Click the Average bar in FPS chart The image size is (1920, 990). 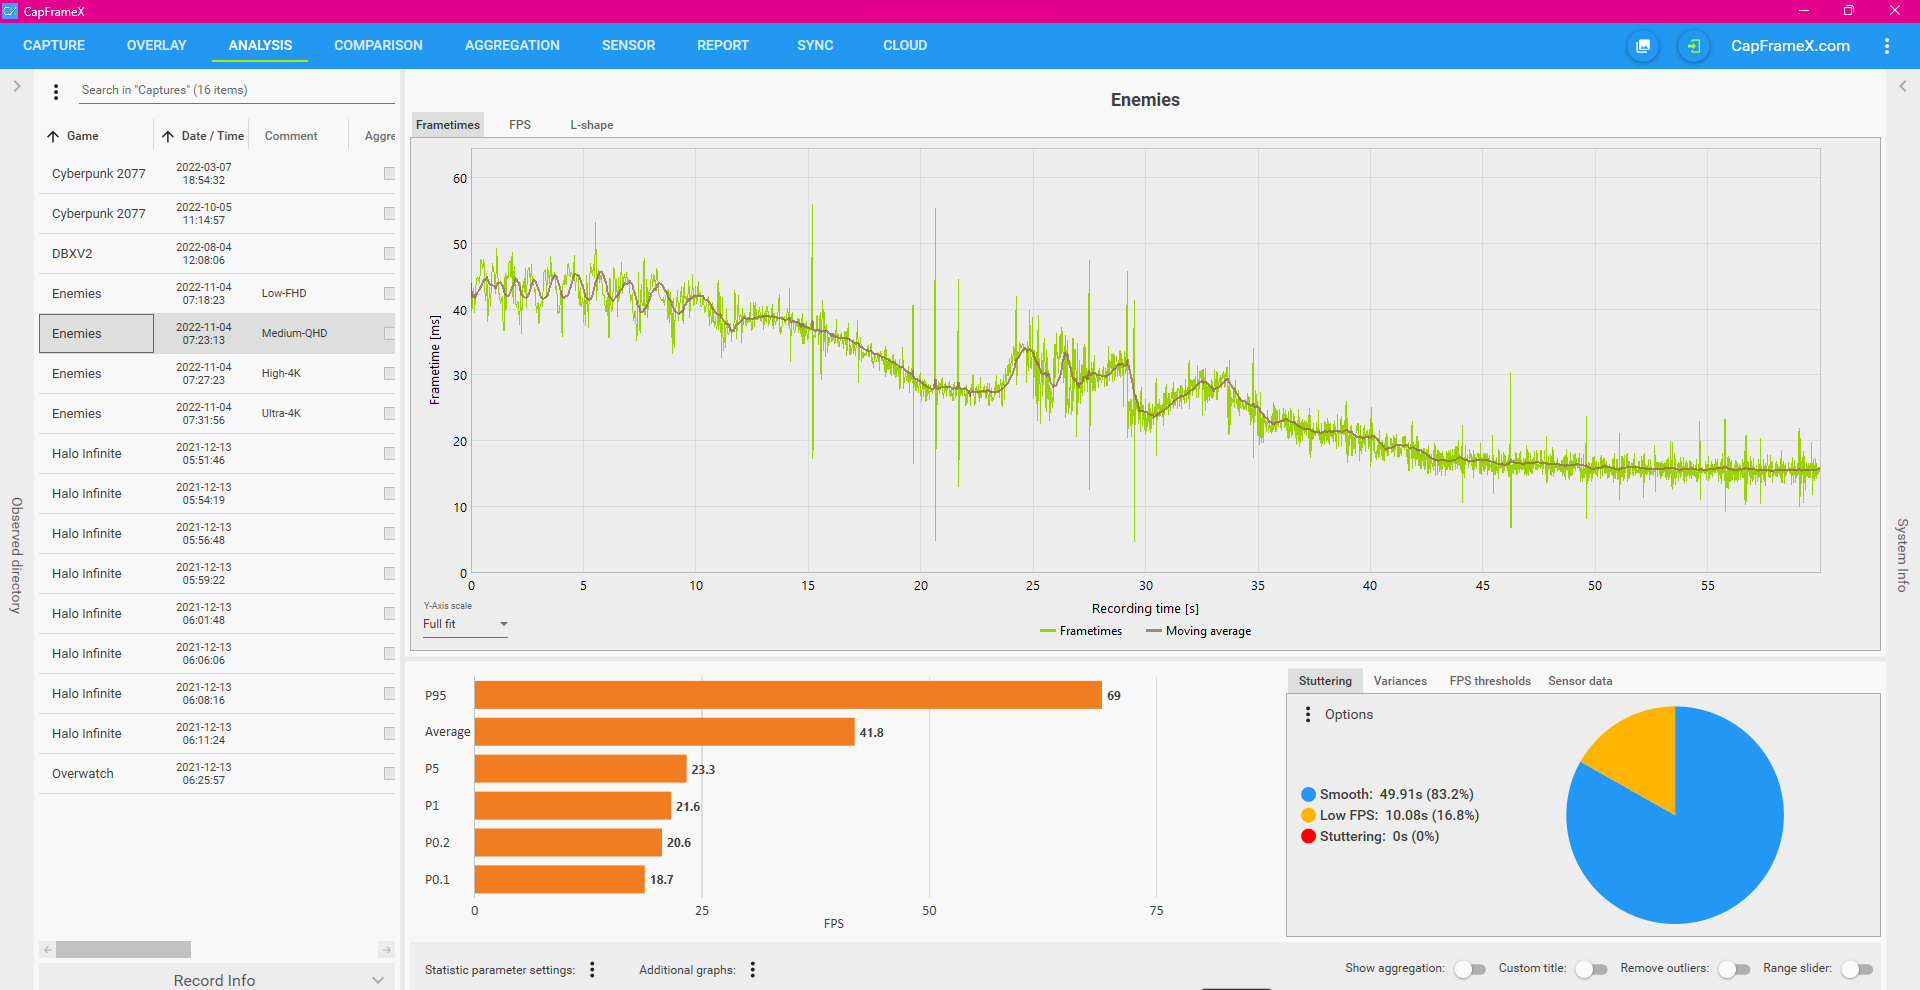[665, 732]
